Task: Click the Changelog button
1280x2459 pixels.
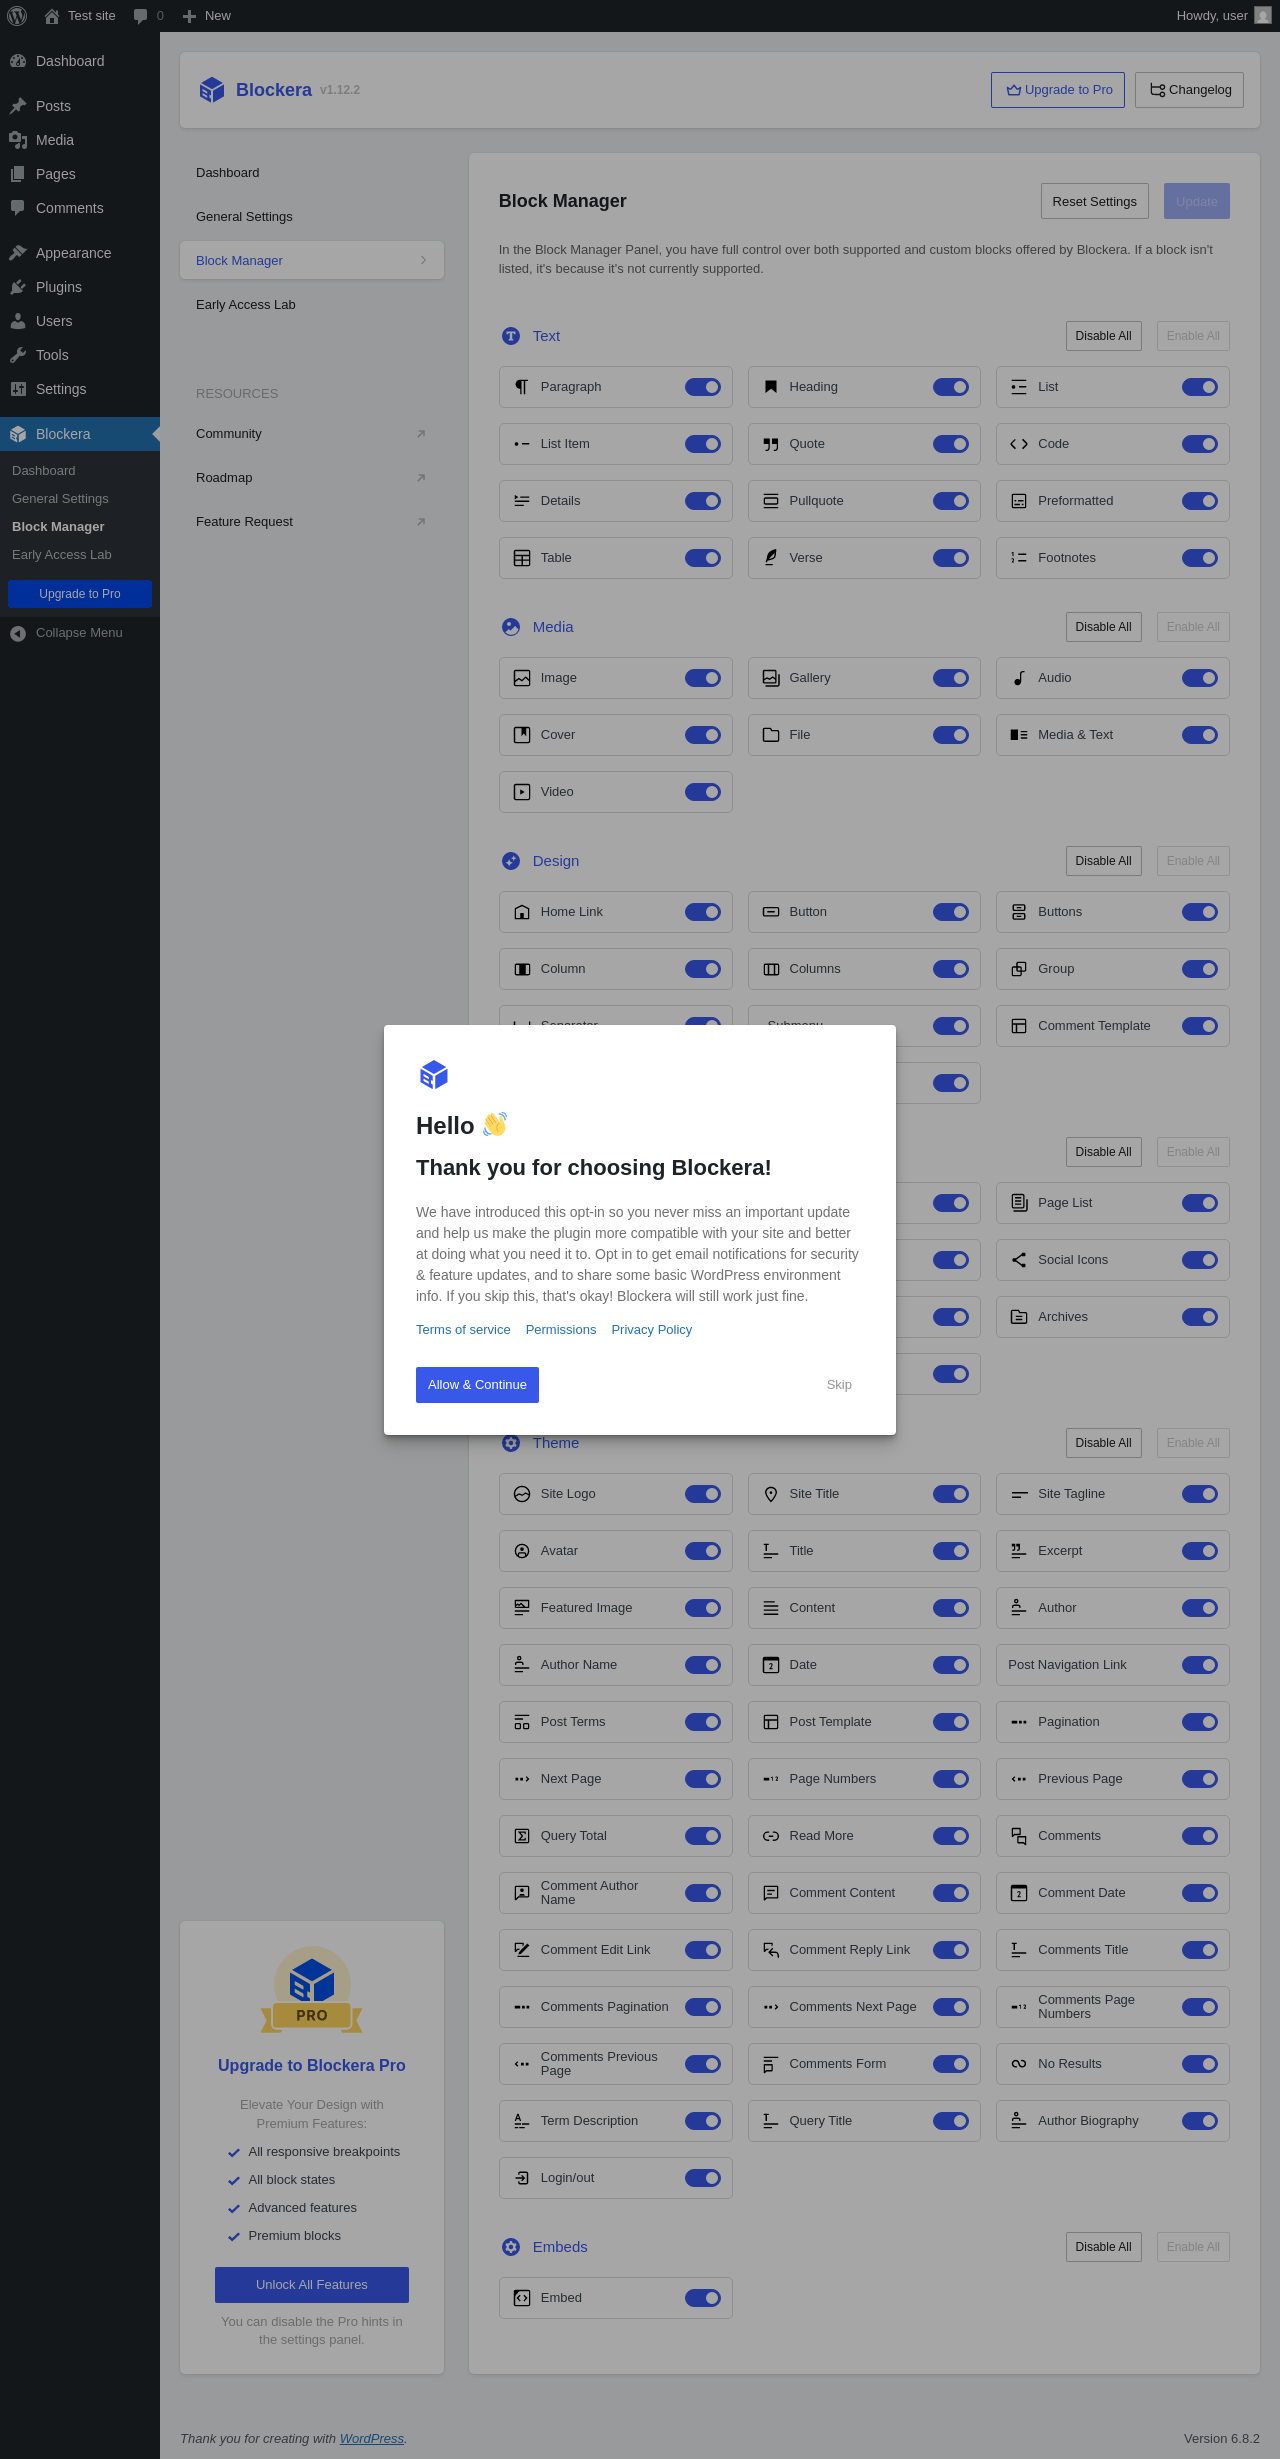Action: tap(1190, 90)
